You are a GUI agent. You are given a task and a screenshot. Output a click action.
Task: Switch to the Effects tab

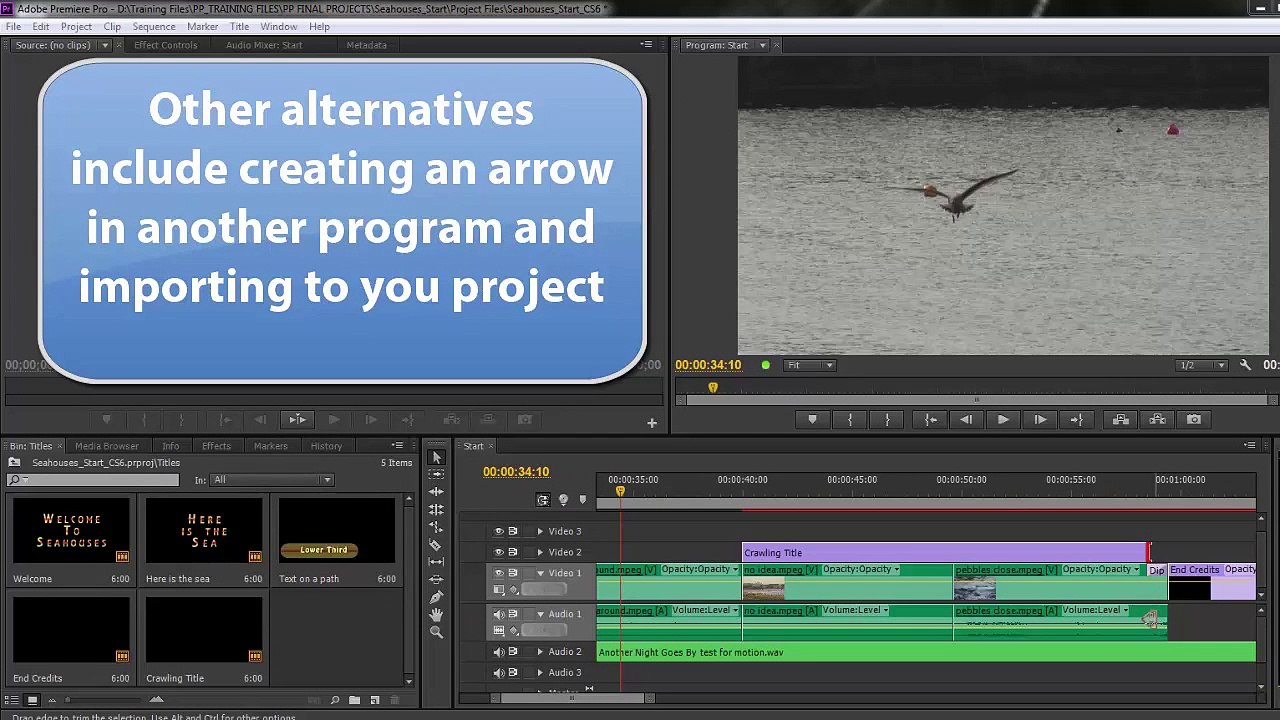tap(216, 446)
